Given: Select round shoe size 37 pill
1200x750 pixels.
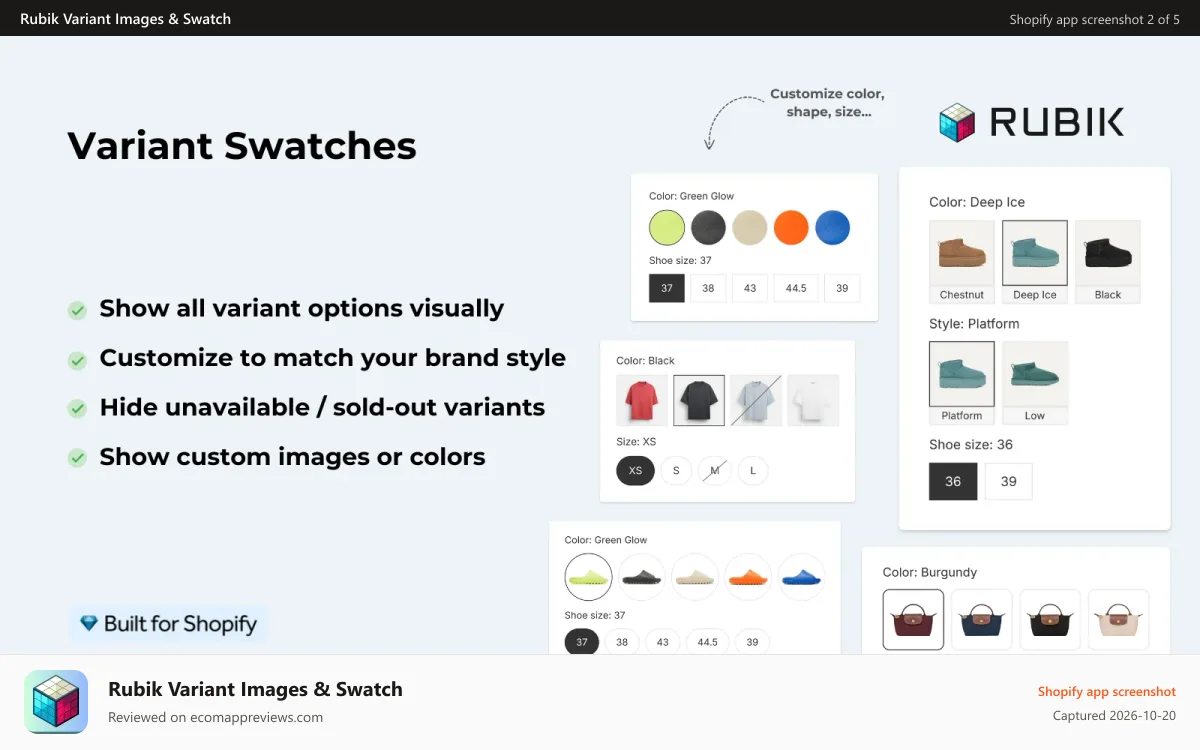Looking at the screenshot, I should (582, 641).
